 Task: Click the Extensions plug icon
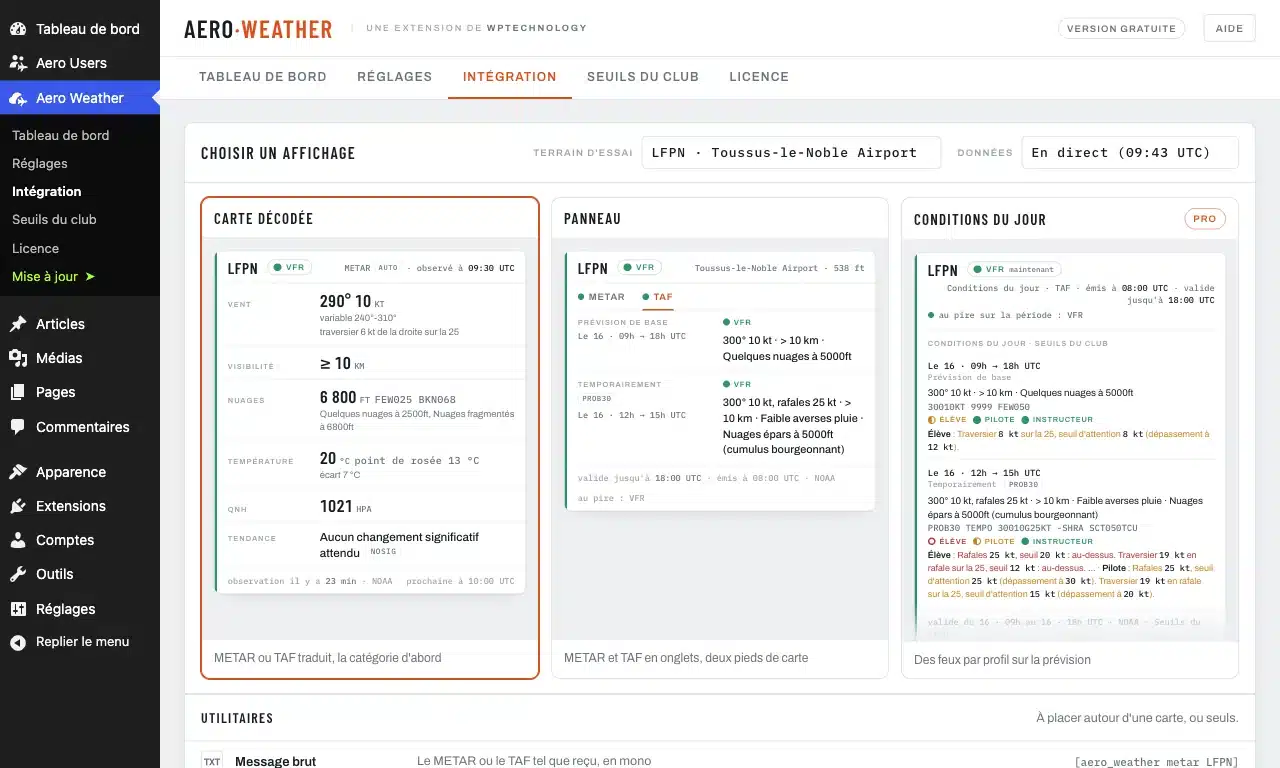(18, 506)
